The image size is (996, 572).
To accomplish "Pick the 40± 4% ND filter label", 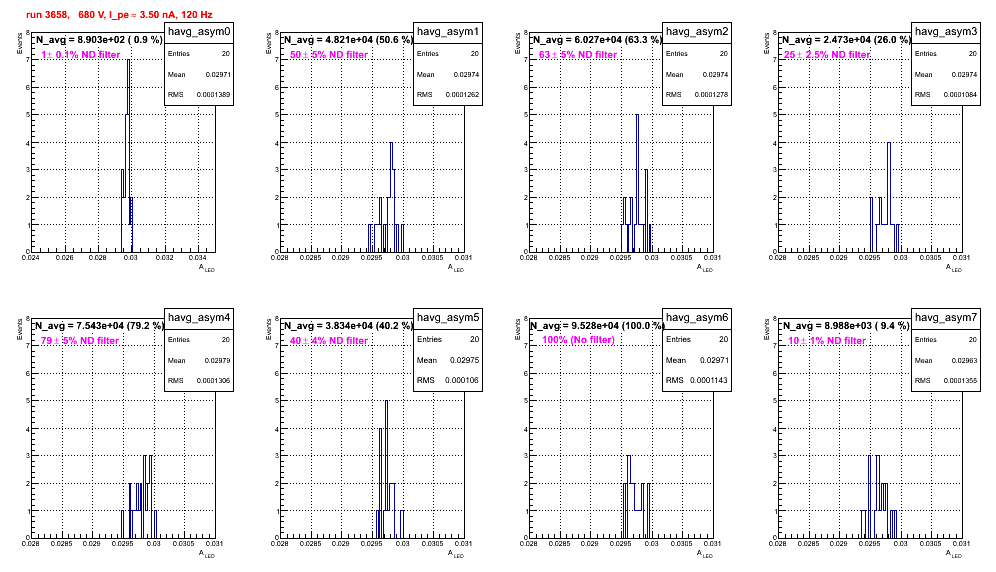I will click(x=329, y=341).
